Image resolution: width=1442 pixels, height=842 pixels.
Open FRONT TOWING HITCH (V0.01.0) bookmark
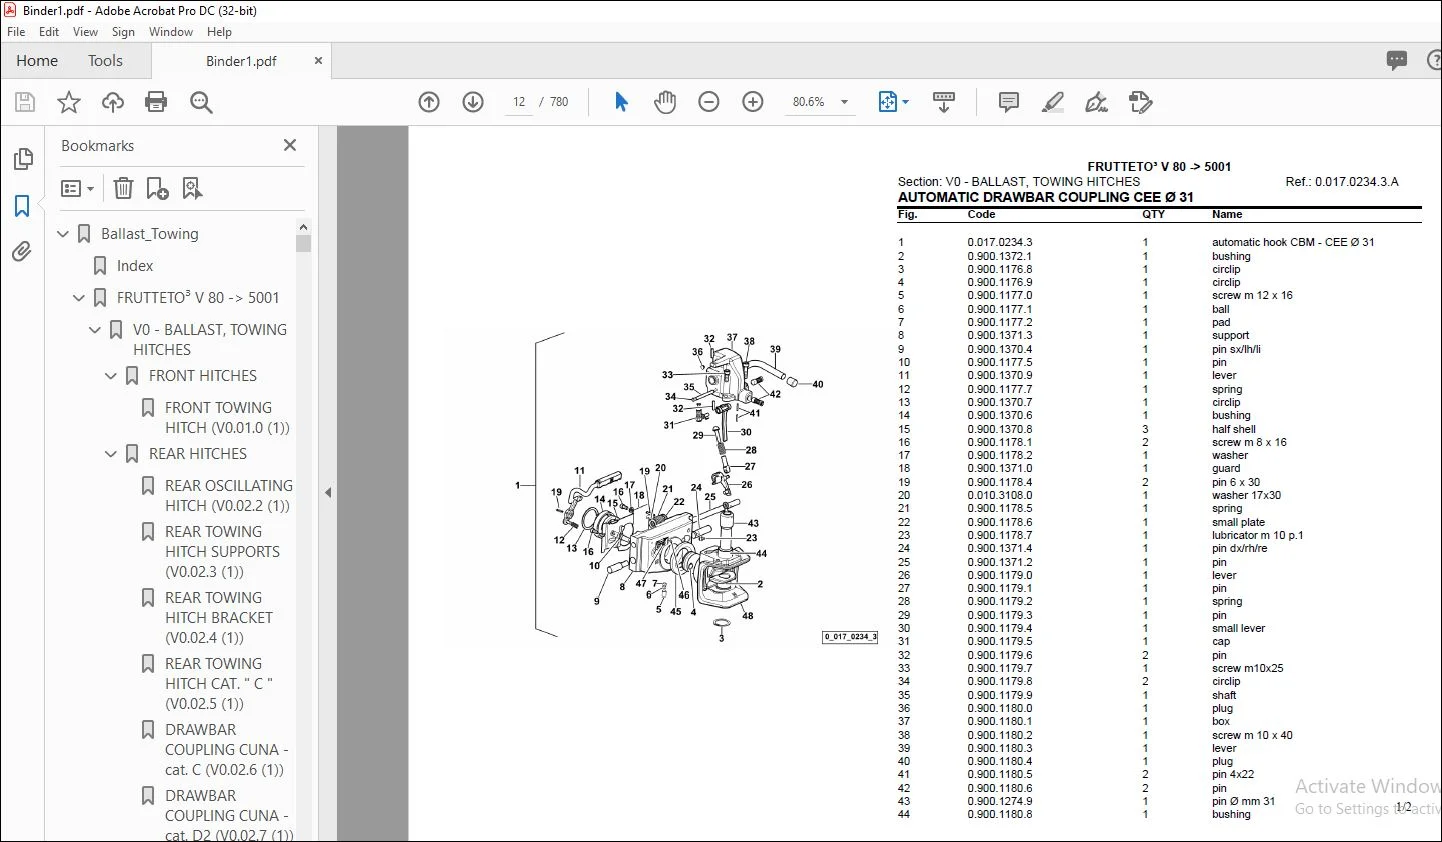click(227, 418)
